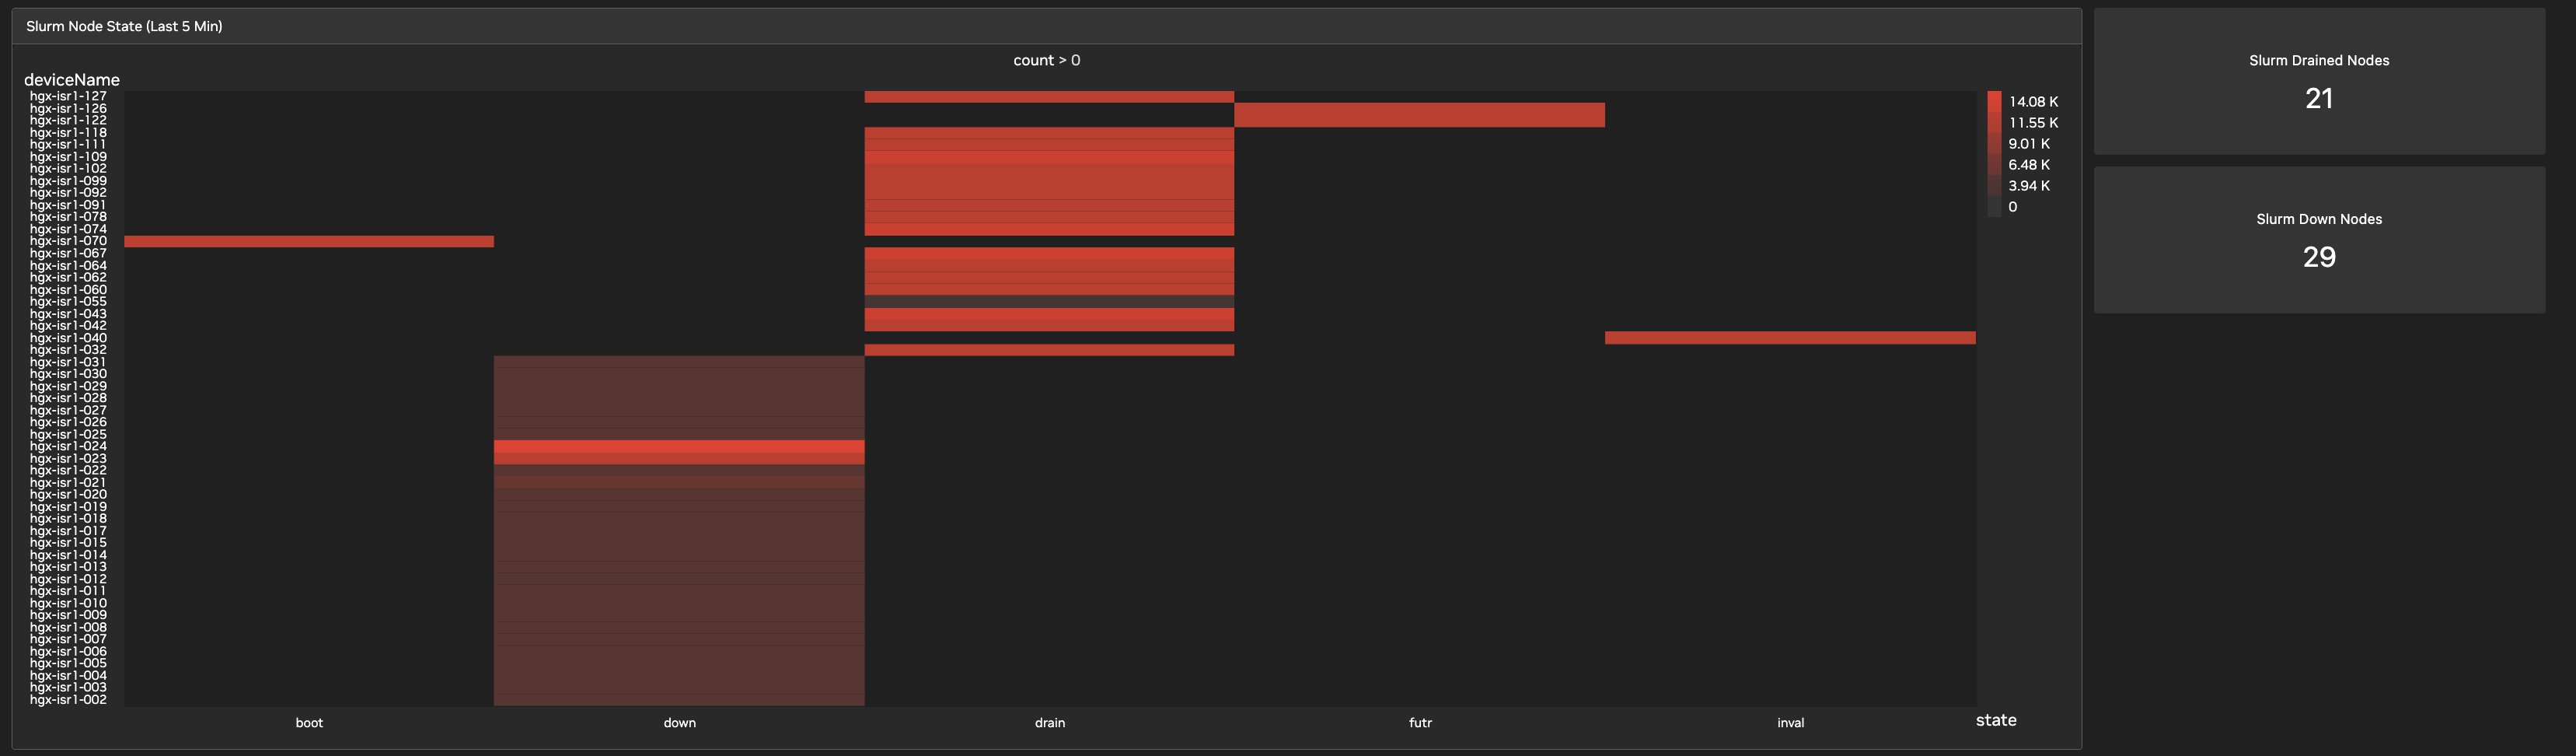
Task: Click the '6.48 K' legend value
Action: click(x=2029, y=165)
